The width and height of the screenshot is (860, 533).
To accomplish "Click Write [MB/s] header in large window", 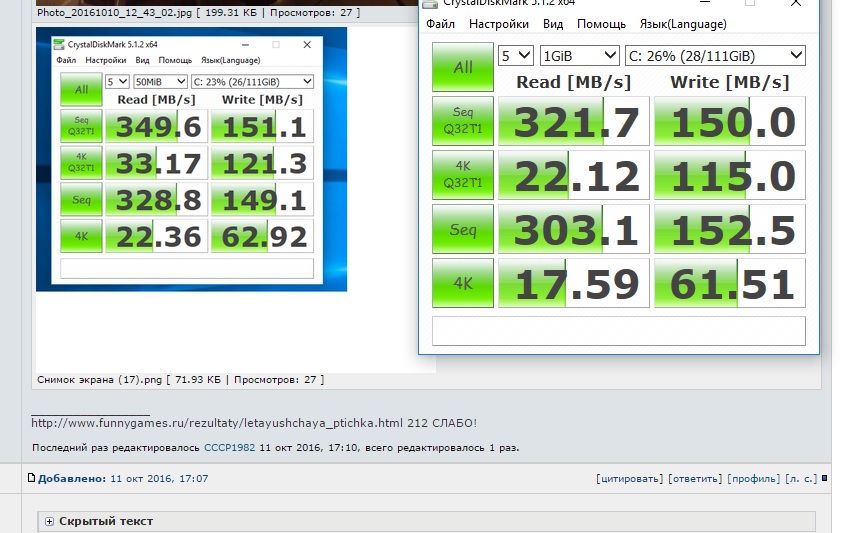I will pos(730,82).
